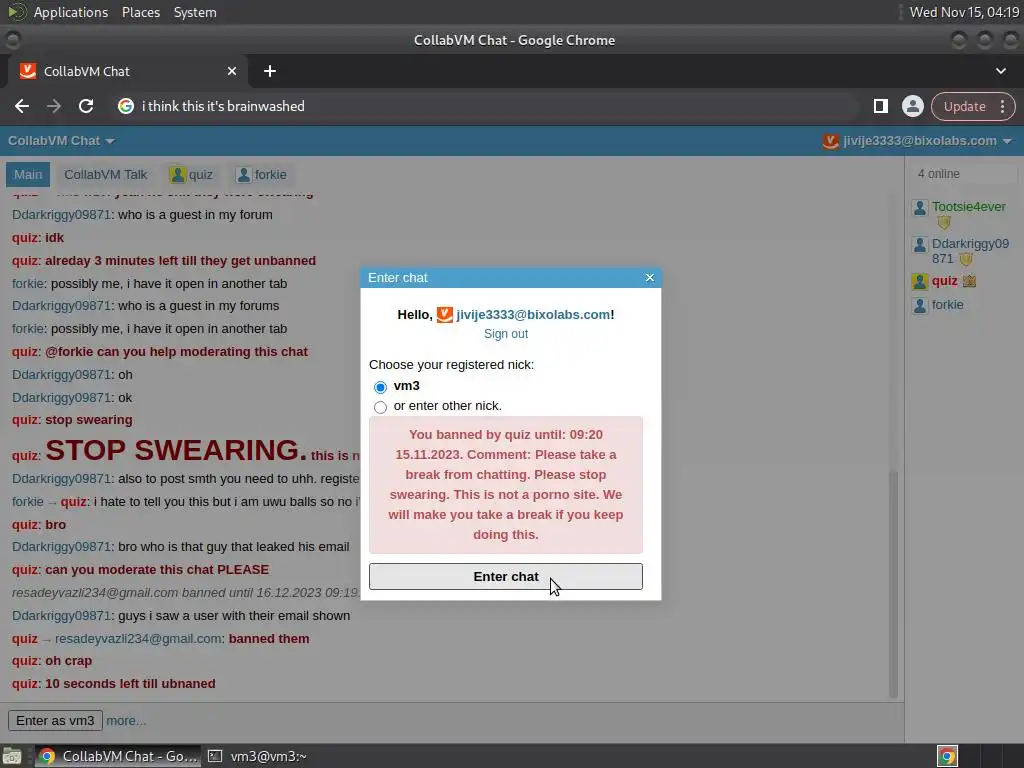
Task: Click the badge icon beside quiz
Action: (969, 281)
